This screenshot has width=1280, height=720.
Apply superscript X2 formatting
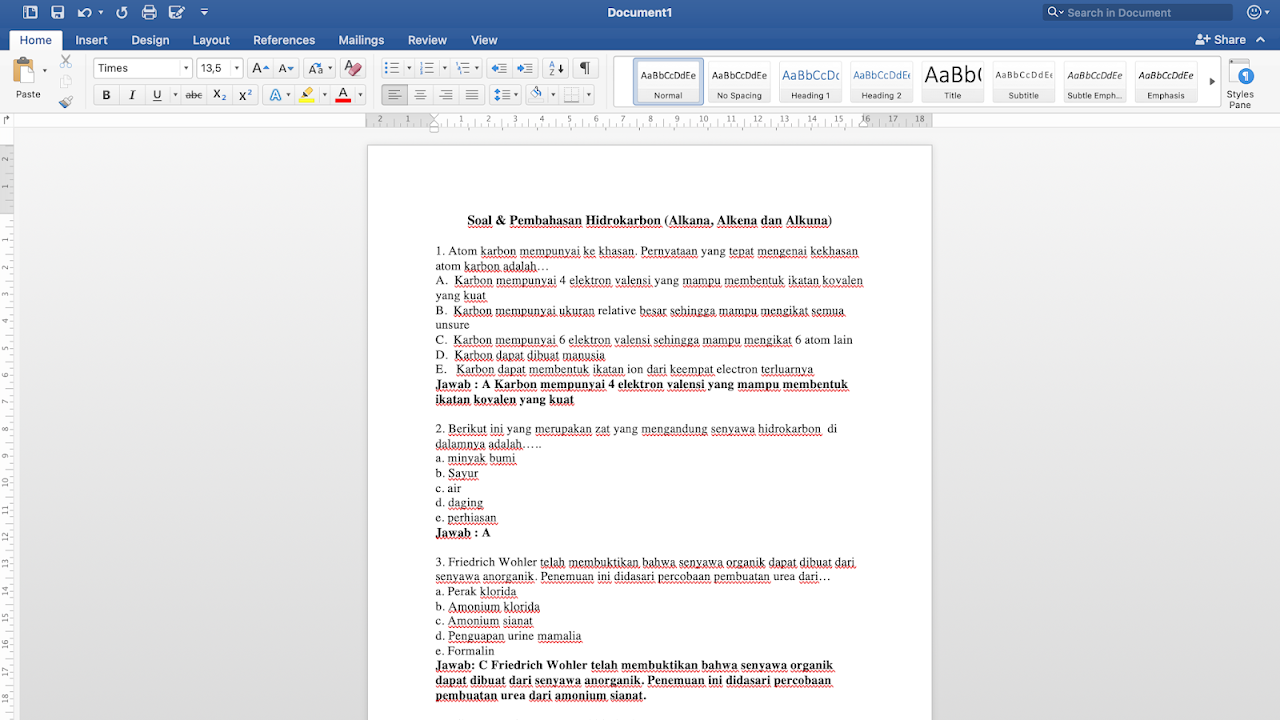(246, 95)
